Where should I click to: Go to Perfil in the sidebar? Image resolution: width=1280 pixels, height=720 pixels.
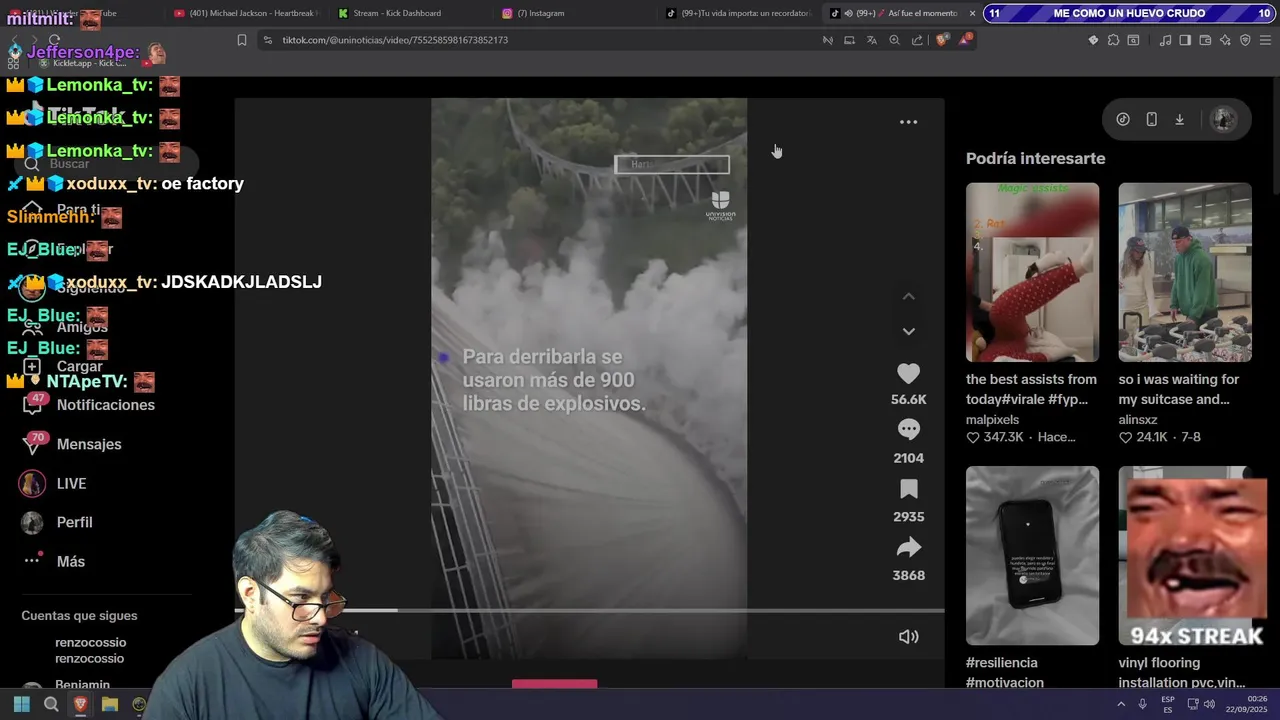pyautogui.click(x=74, y=522)
